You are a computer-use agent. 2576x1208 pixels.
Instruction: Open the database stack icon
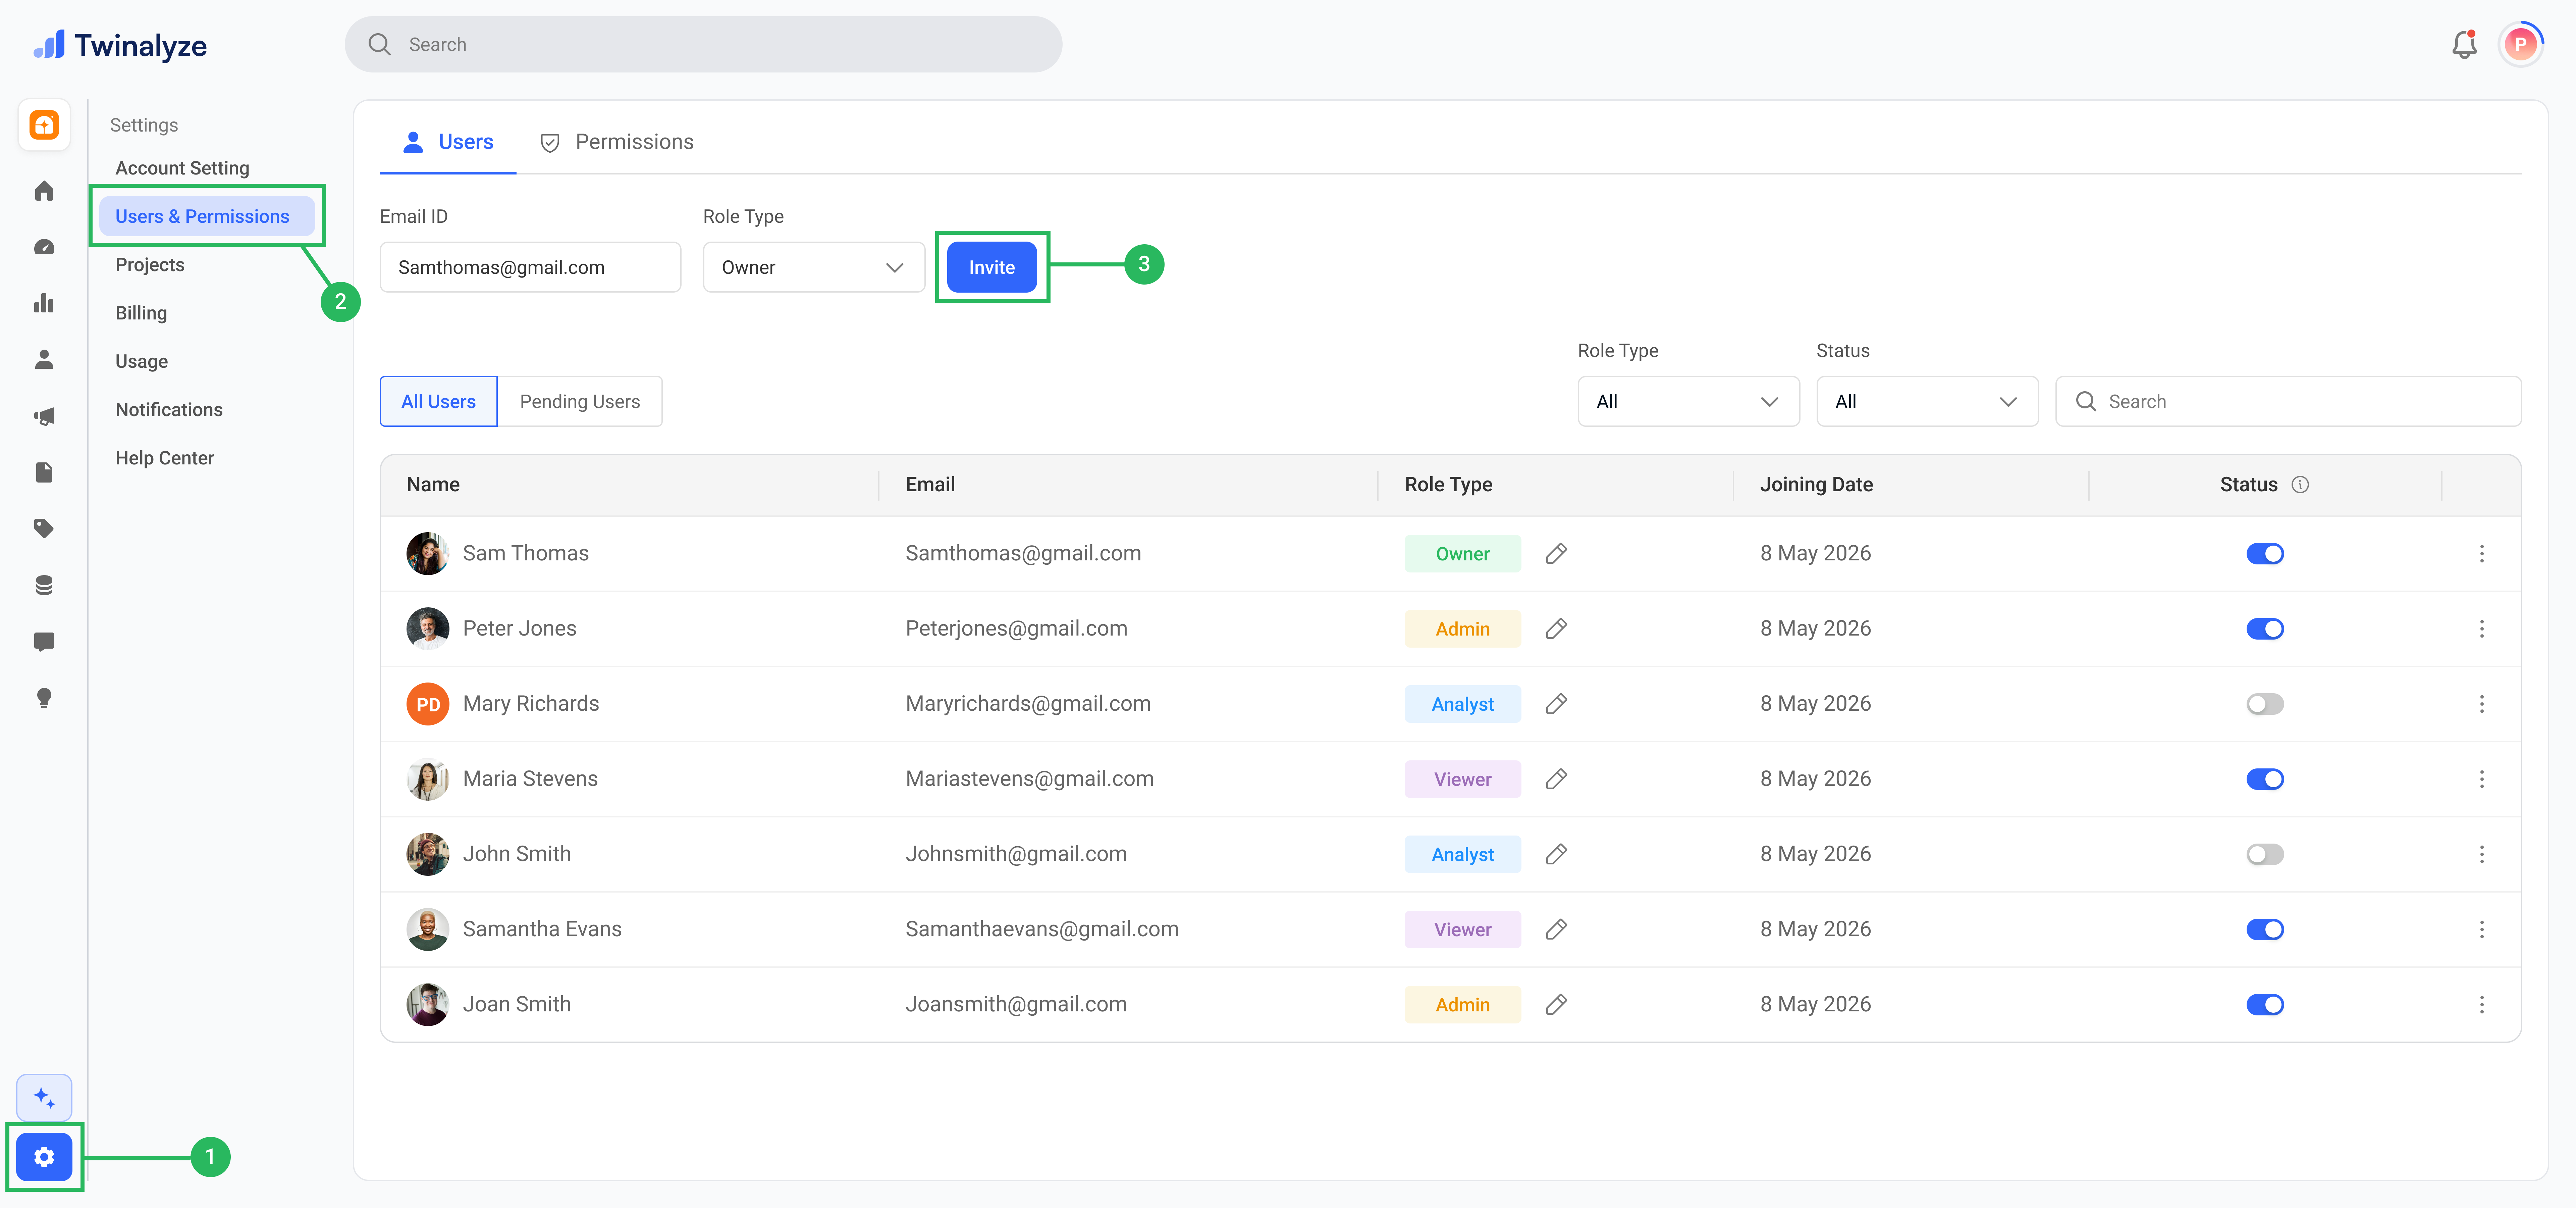44,585
